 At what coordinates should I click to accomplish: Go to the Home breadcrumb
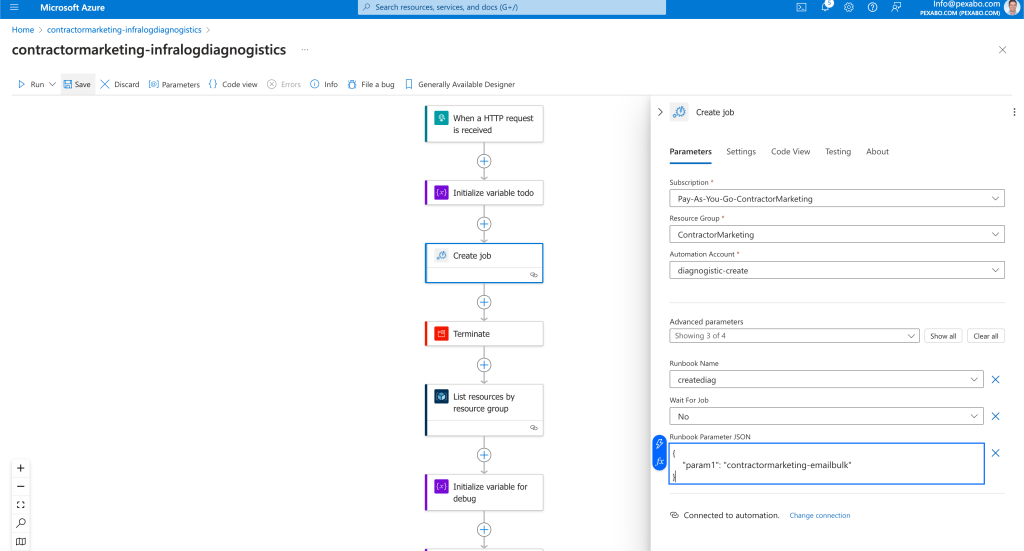23,30
